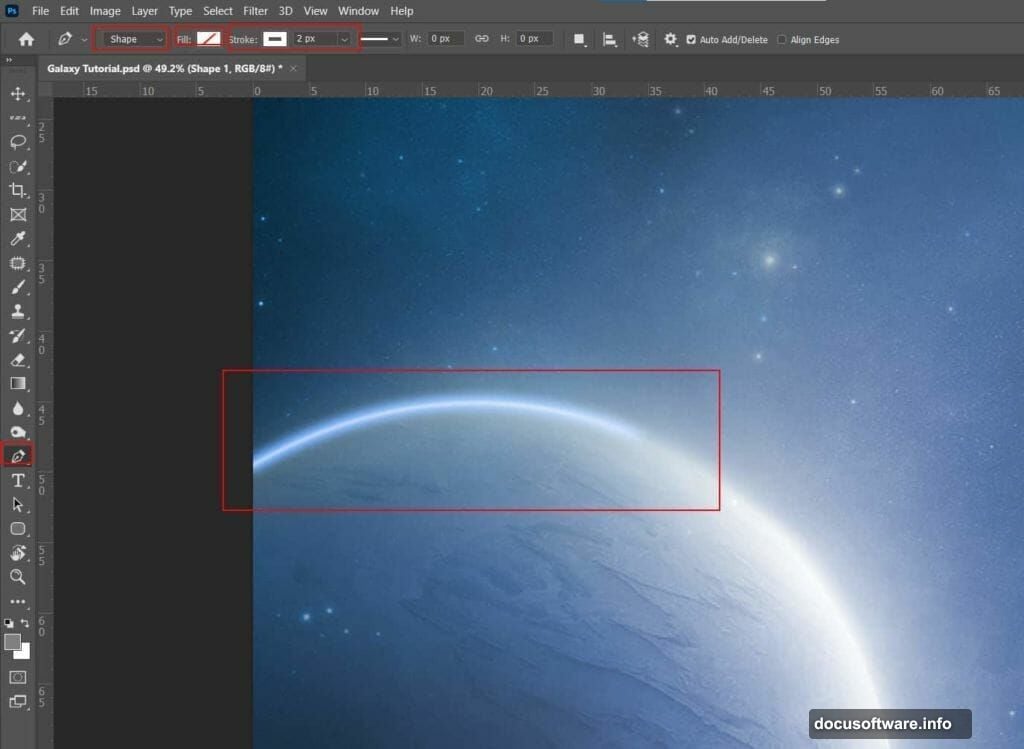The image size is (1024, 749).
Task: Open the path operations options
Action: pyautogui.click(x=580, y=39)
